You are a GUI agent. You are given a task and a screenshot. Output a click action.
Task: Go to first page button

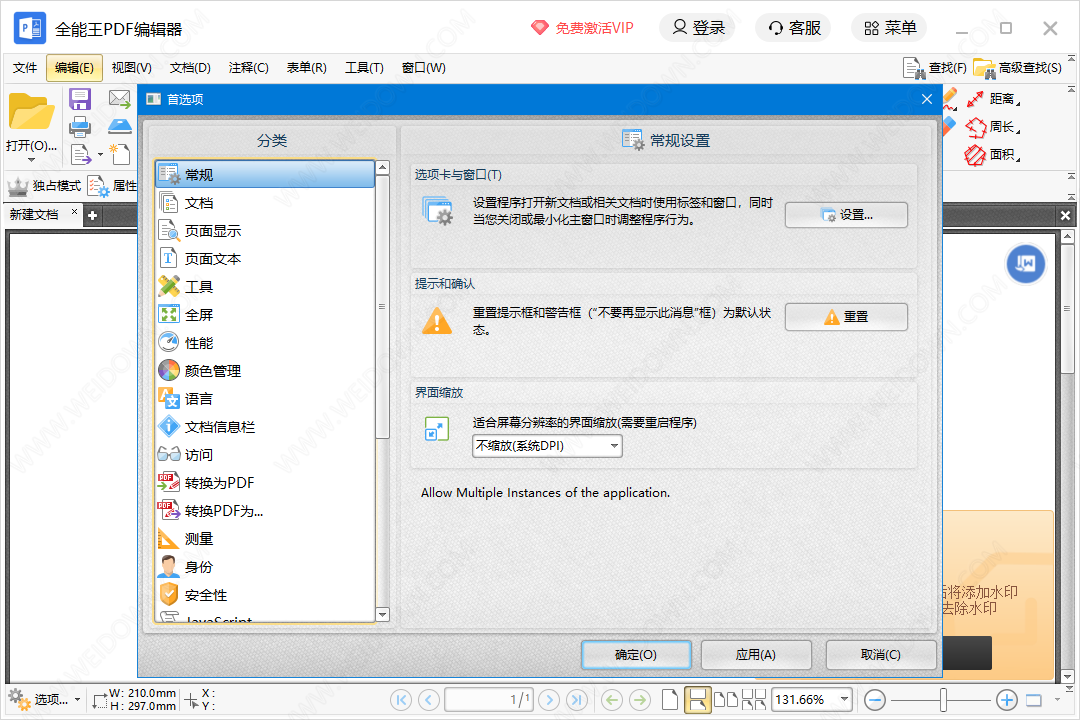point(401,701)
